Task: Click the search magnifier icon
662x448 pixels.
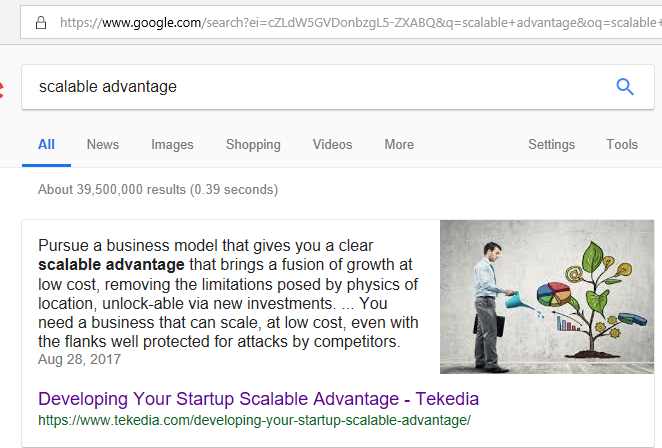Action: (625, 87)
